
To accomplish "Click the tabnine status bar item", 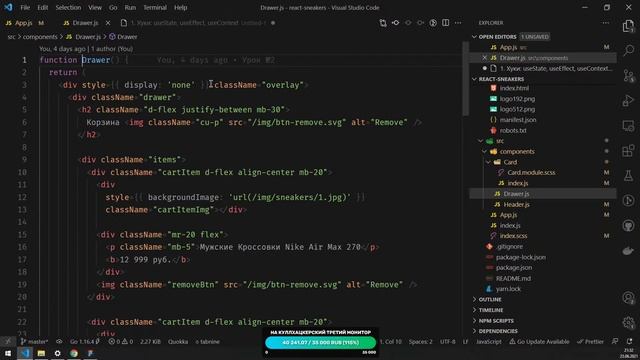I will click(208, 342).
